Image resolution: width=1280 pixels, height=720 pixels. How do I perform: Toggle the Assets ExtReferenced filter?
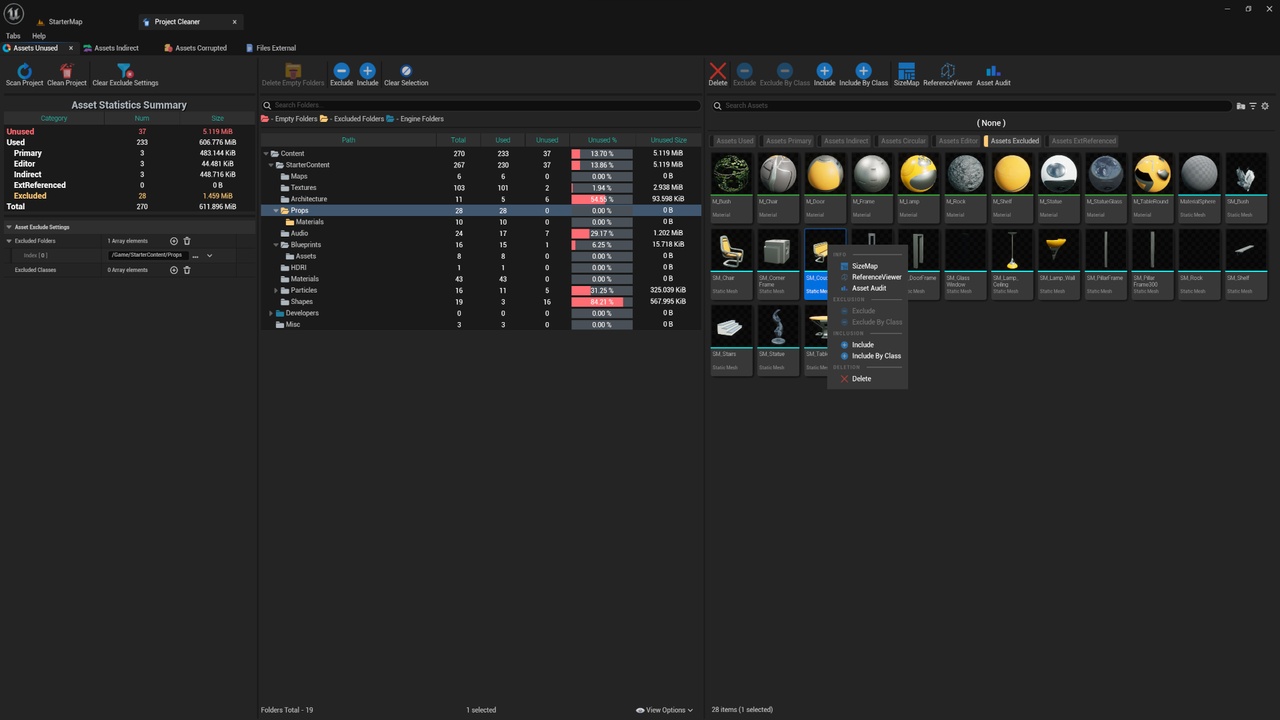click(1083, 141)
